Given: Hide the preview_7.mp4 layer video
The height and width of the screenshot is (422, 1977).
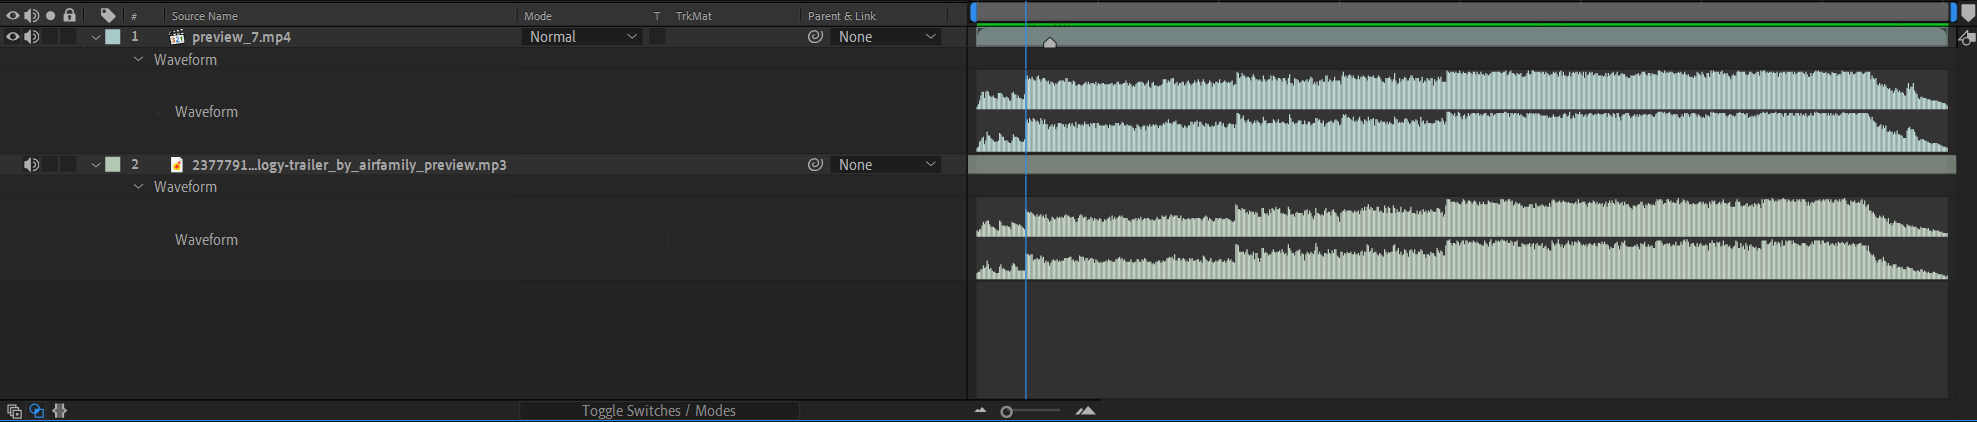Looking at the screenshot, I should click(x=13, y=37).
